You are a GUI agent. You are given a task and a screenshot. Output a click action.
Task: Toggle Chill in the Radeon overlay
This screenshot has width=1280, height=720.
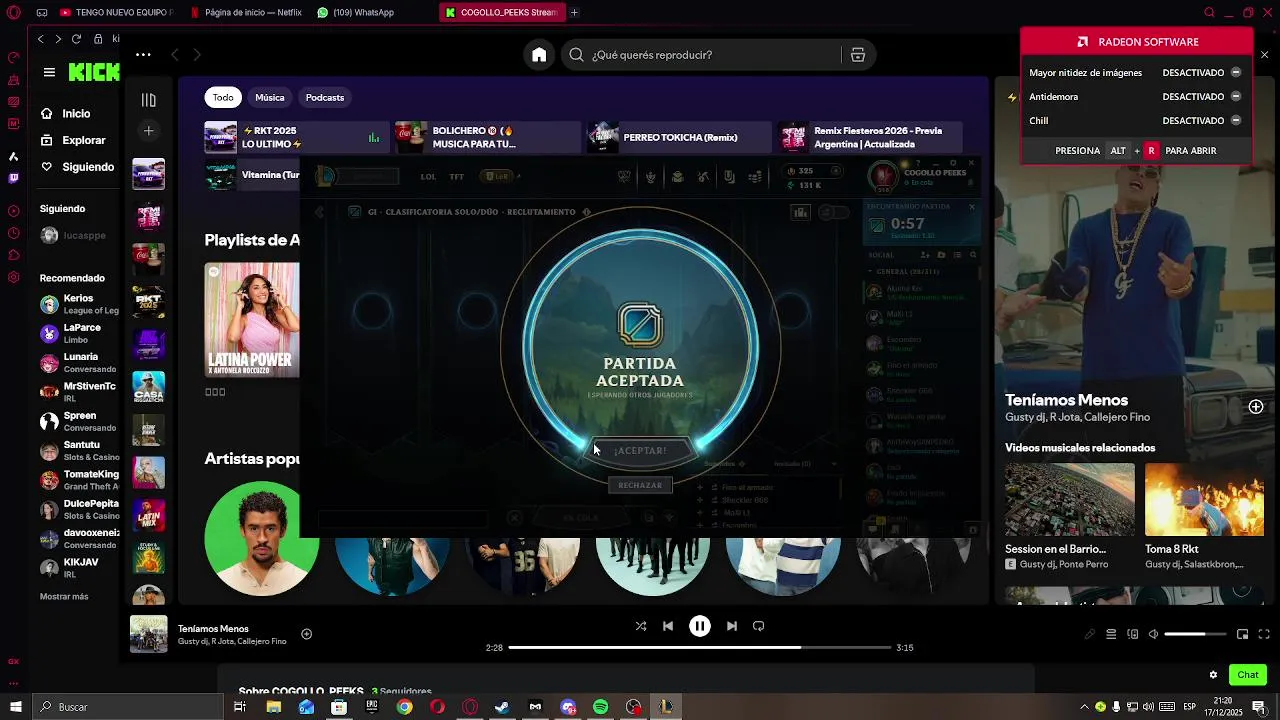[1236, 121]
